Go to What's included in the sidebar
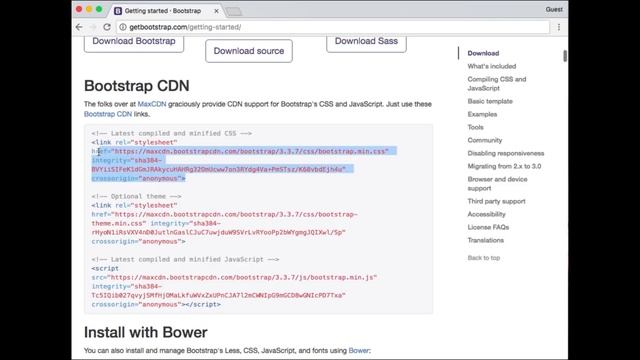The height and width of the screenshot is (360, 640). [x=492, y=66]
